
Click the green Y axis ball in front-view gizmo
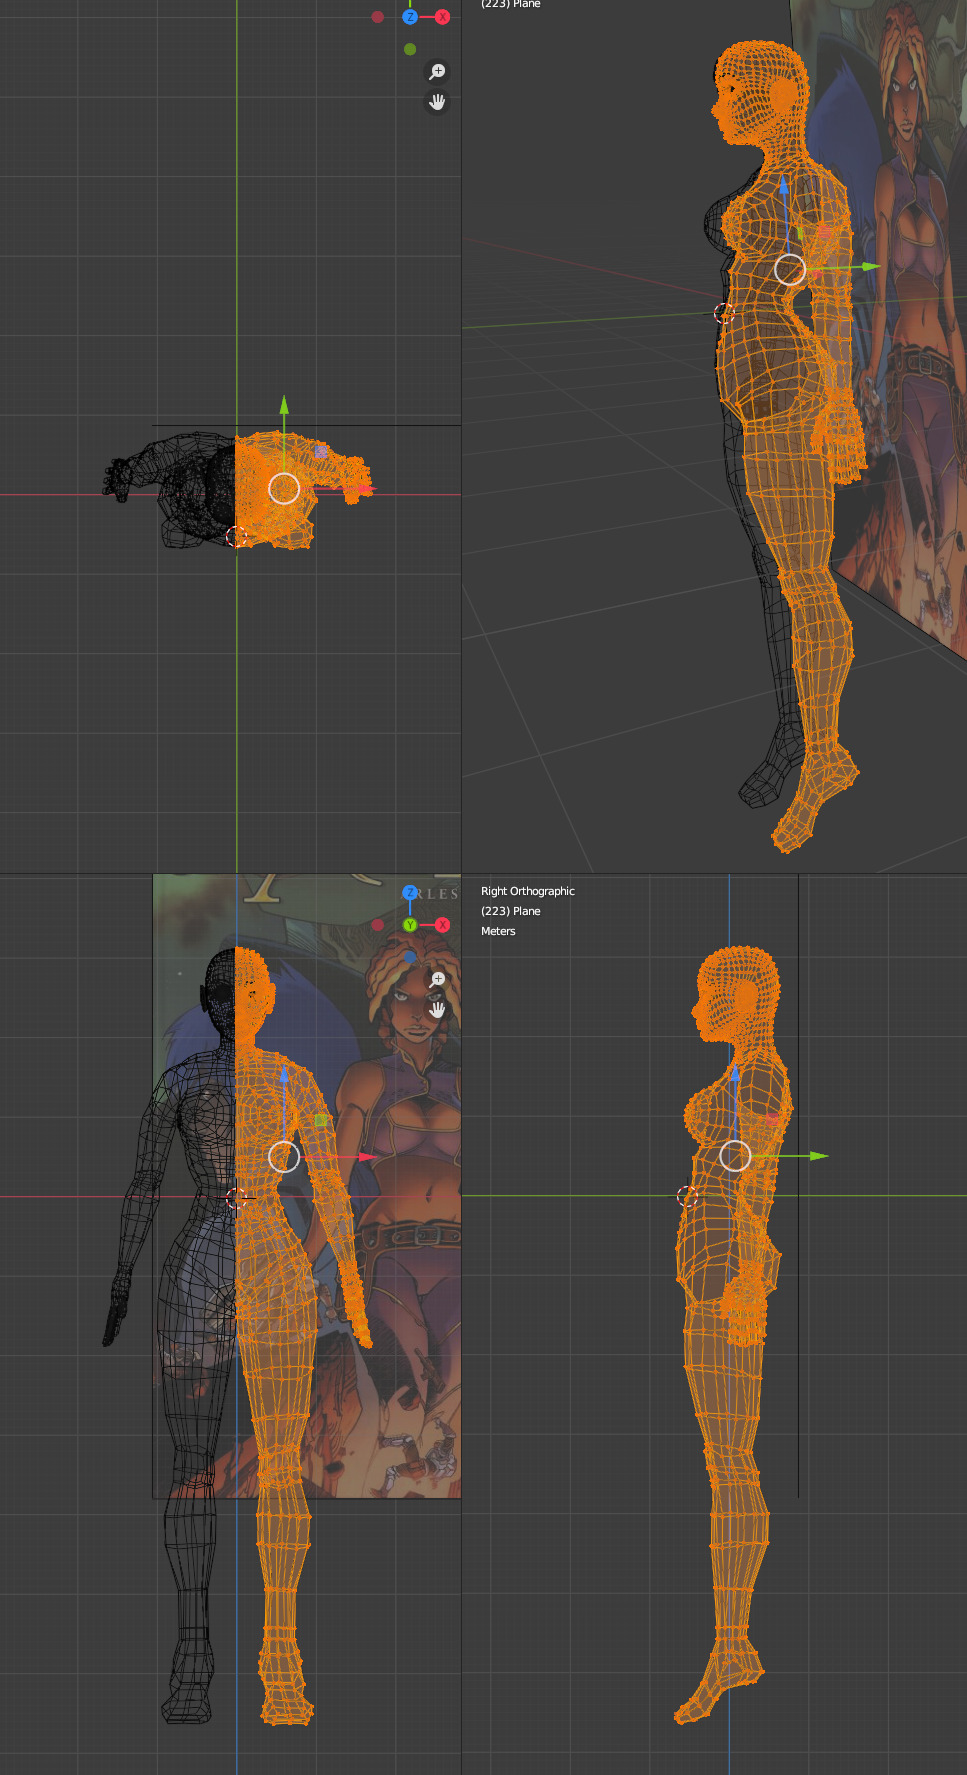pos(410,925)
